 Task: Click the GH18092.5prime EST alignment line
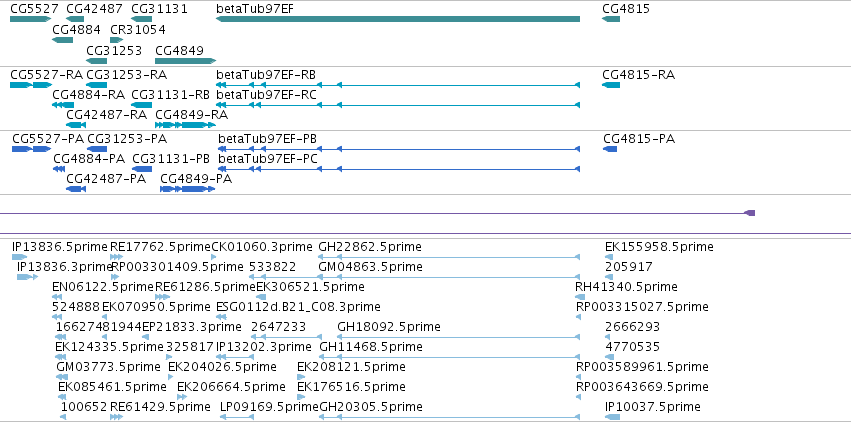pyautogui.click(x=459, y=337)
